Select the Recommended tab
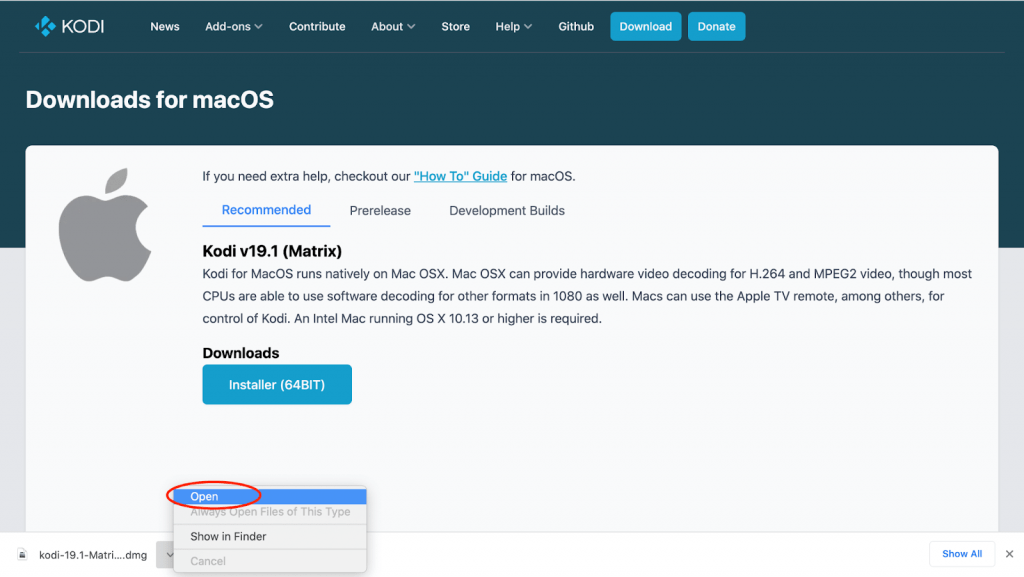Viewport: 1024px width, 577px height. 266,210
